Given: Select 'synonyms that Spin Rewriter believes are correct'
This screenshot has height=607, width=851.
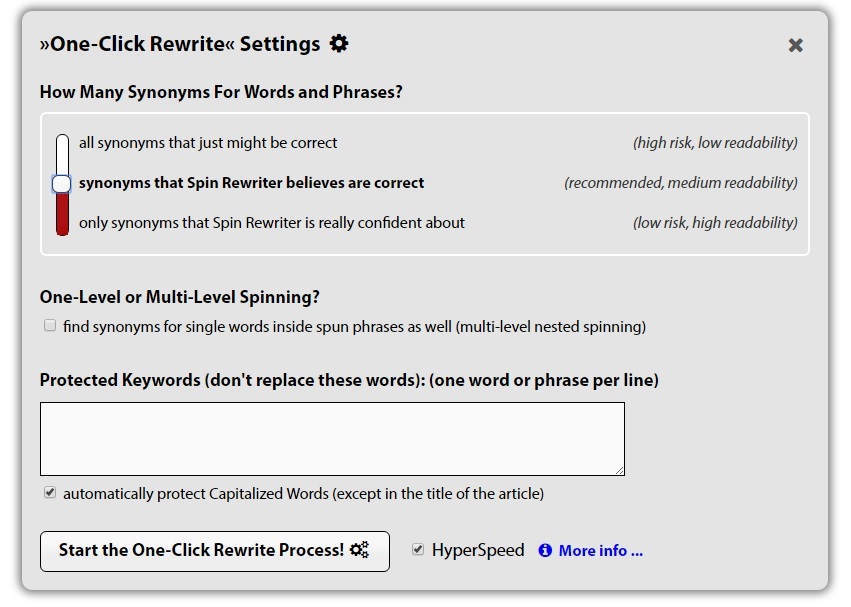Looking at the screenshot, I should [251, 183].
